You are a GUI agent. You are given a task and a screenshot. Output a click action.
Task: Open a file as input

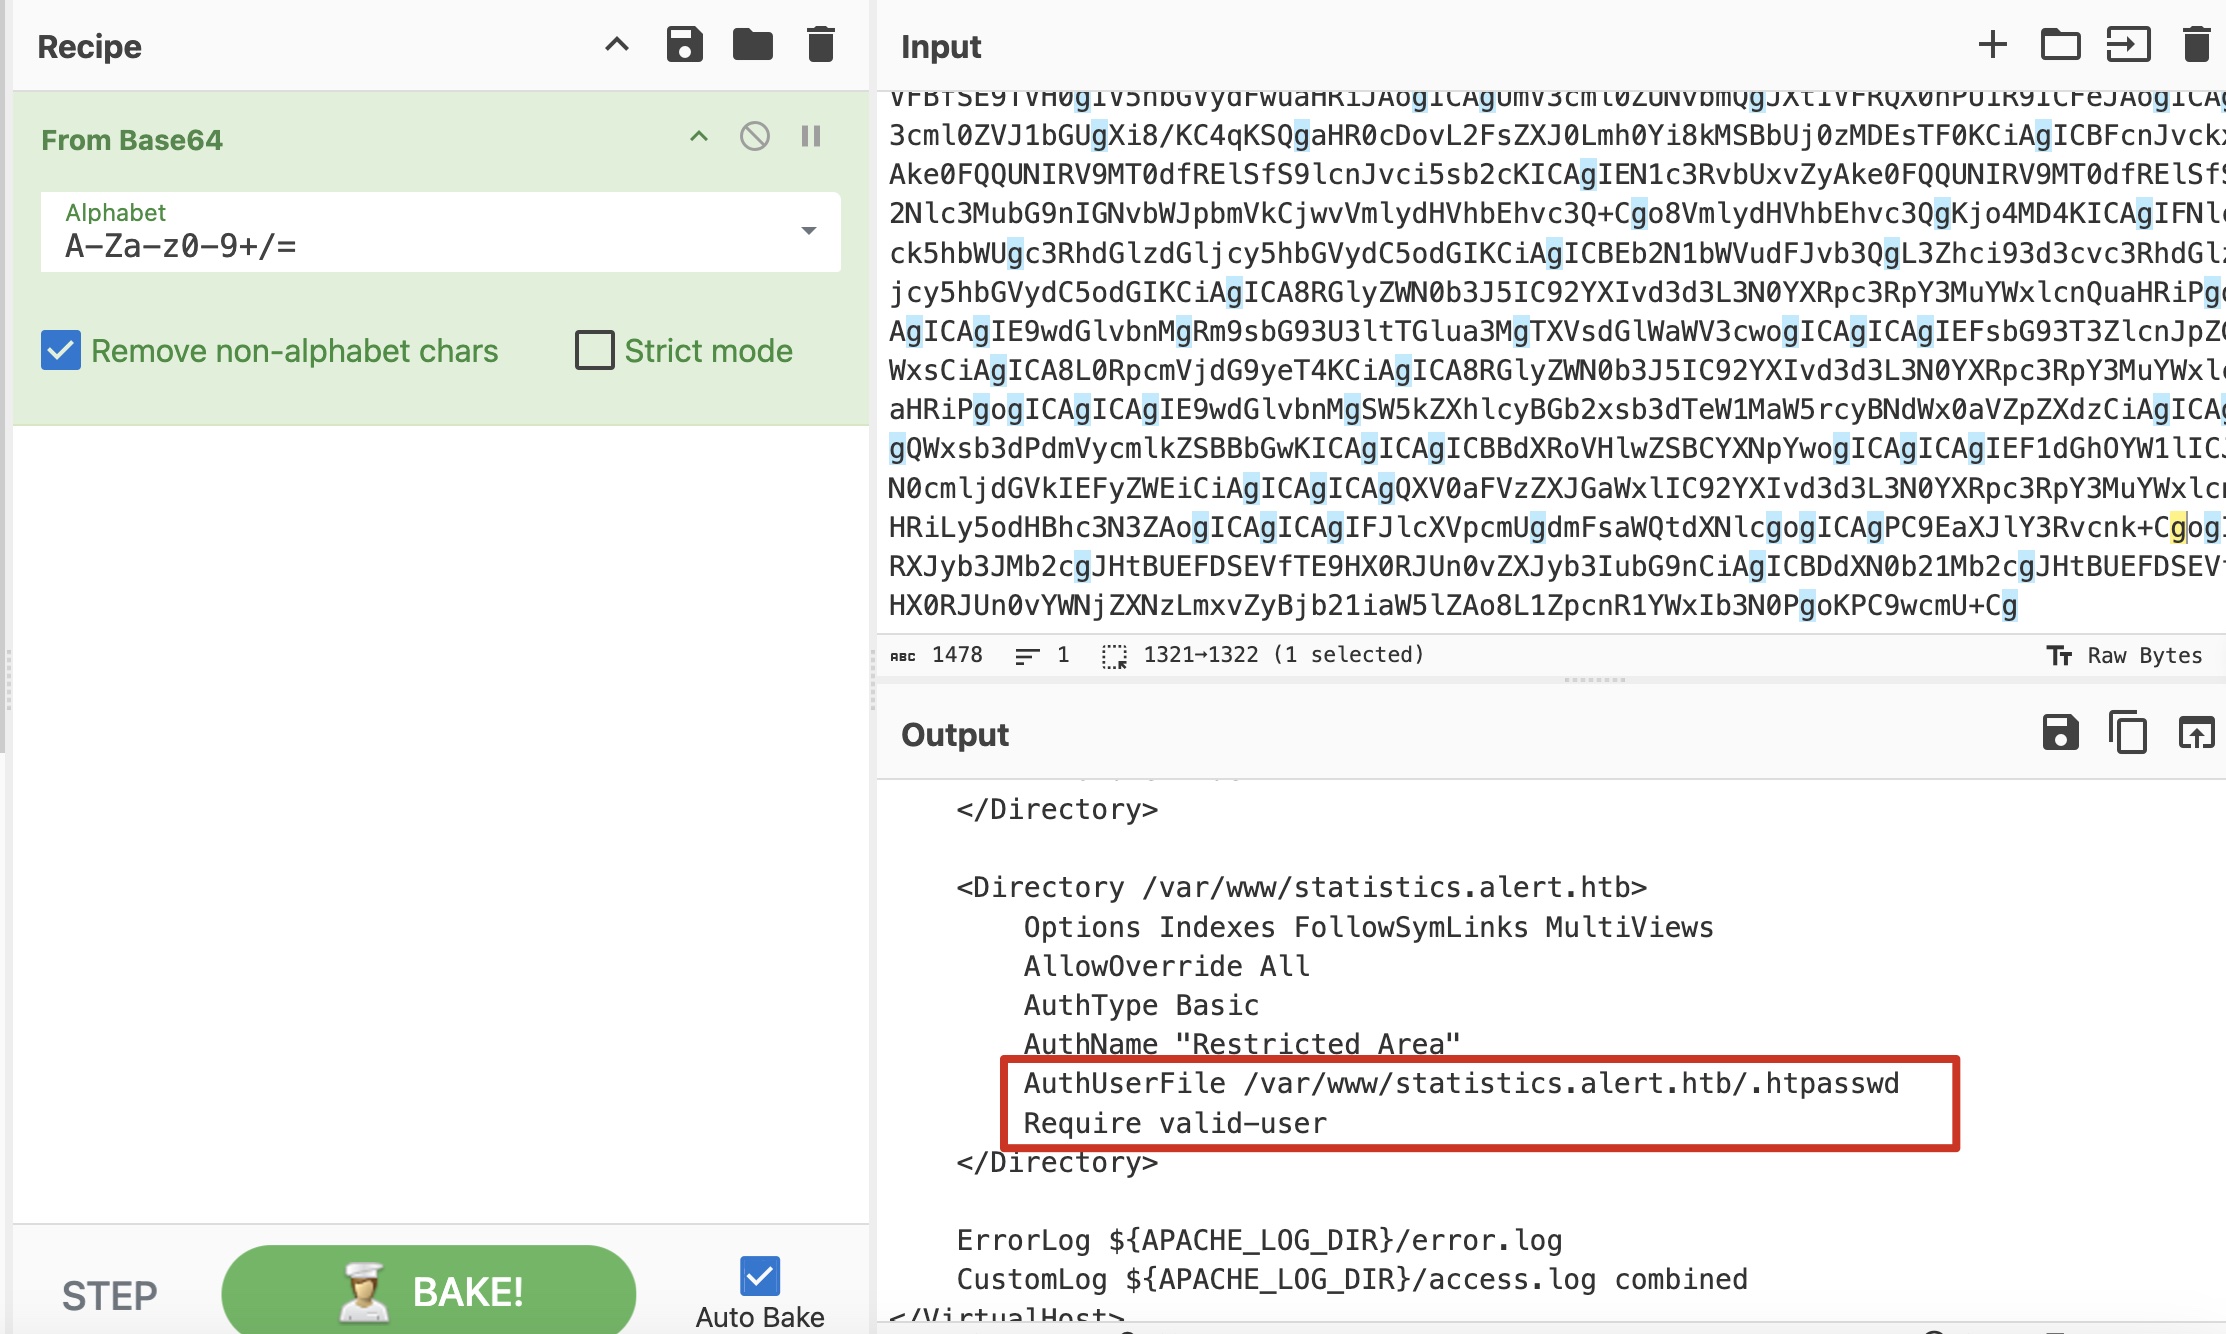tap(2128, 45)
